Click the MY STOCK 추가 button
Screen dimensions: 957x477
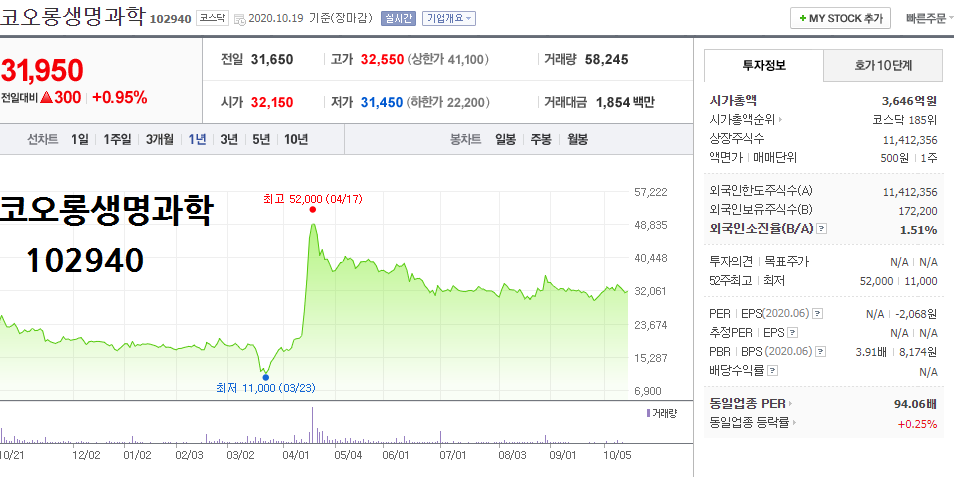tap(840, 18)
